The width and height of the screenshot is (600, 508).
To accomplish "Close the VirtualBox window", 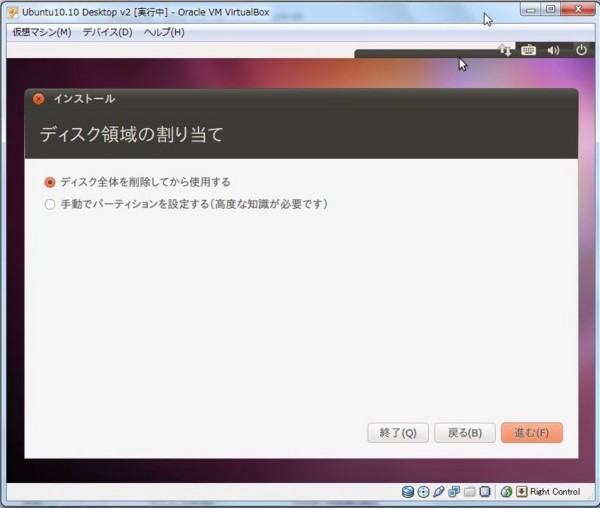I will click(x=578, y=9).
